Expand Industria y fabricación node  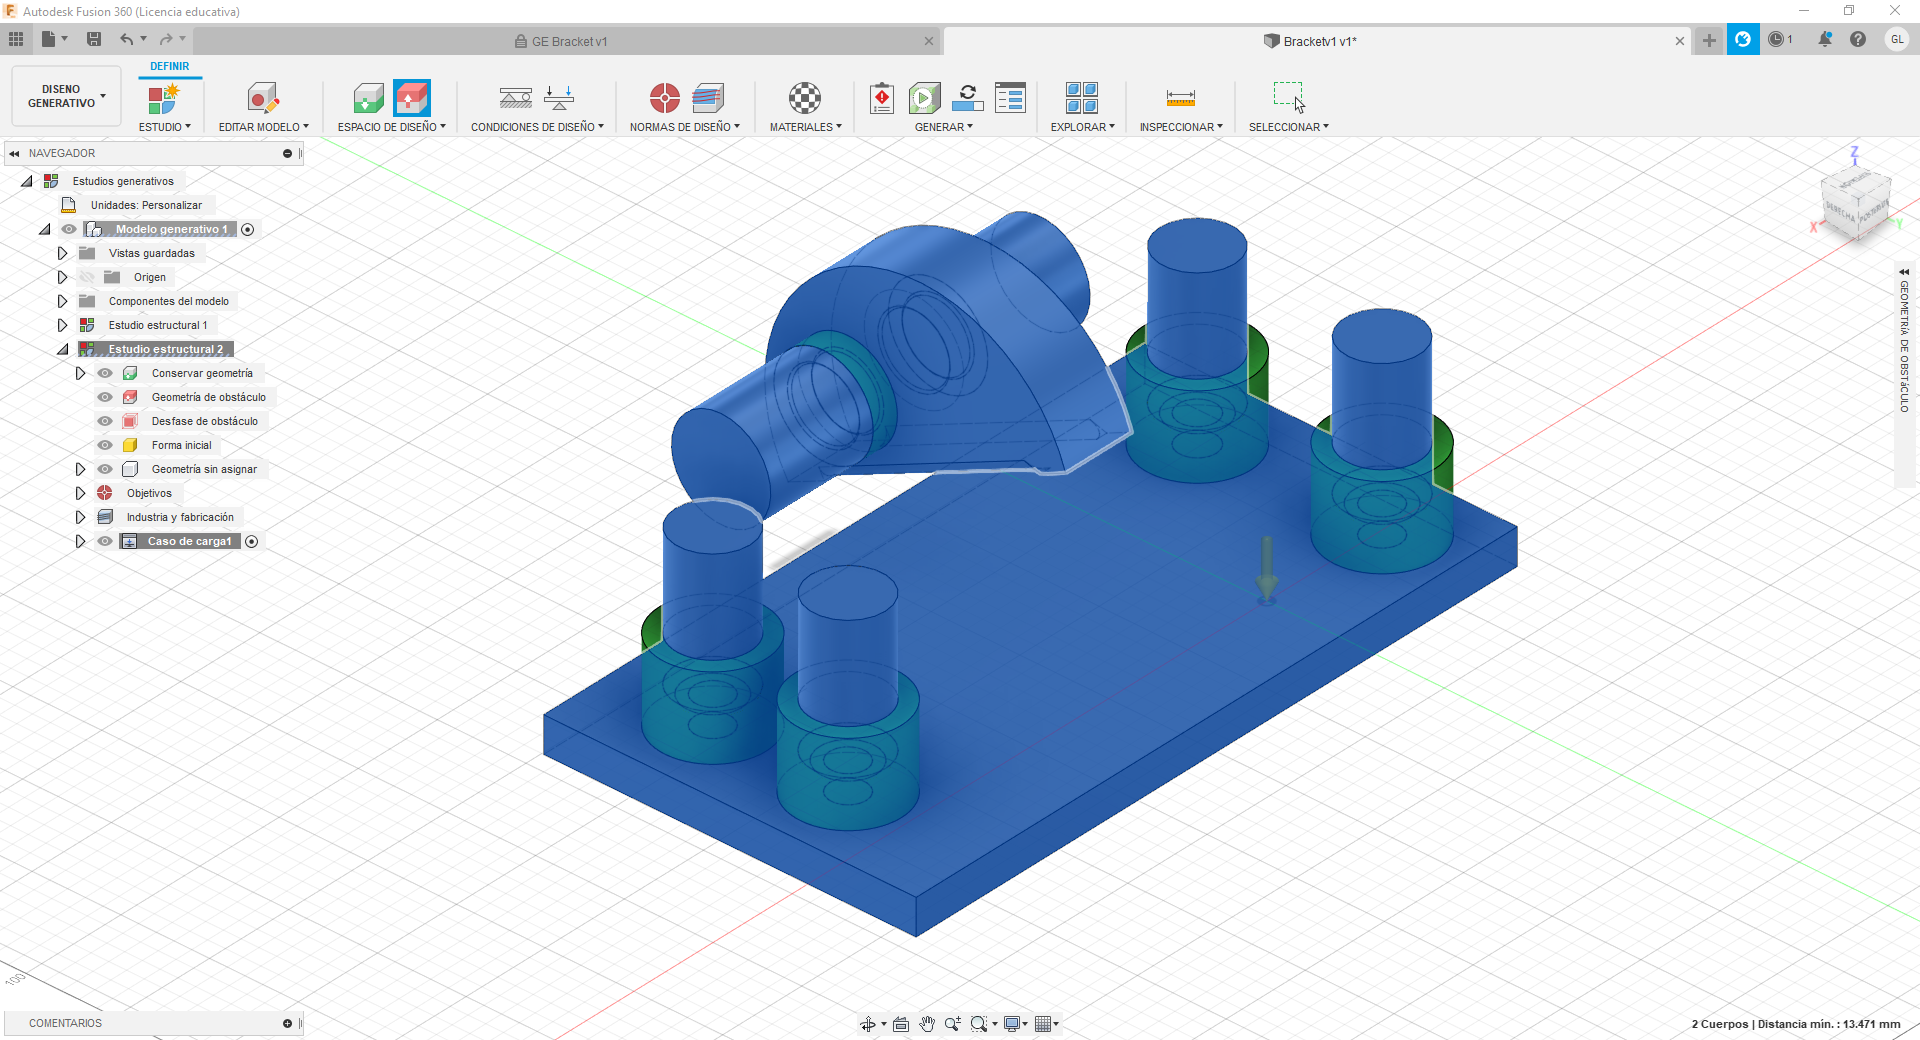tap(80, 517)
